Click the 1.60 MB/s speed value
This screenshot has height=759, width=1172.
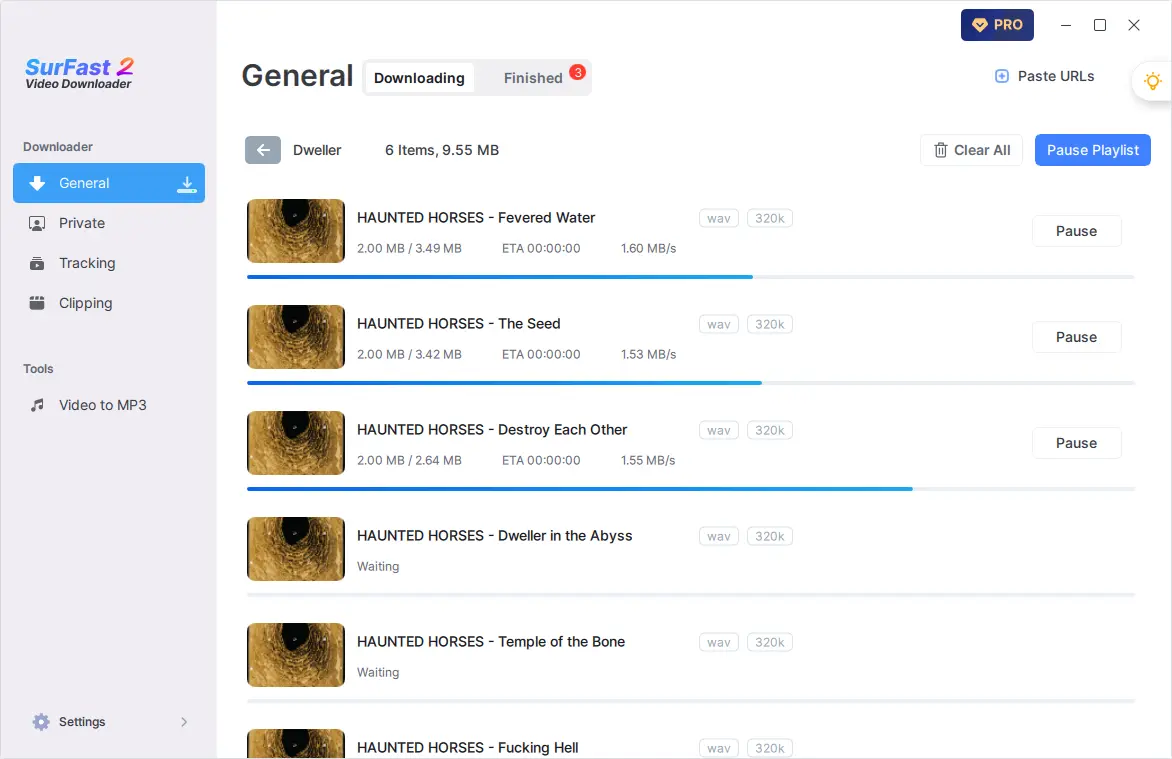648,248
